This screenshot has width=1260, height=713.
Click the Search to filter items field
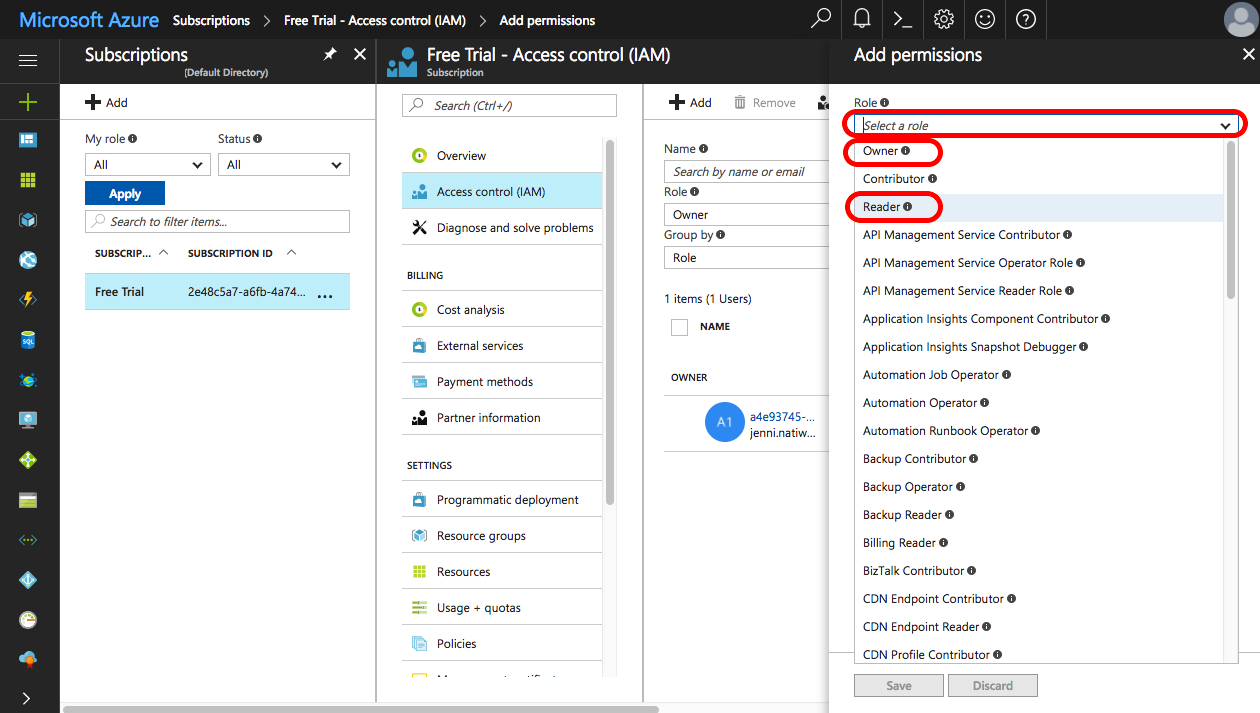(217, 222)
